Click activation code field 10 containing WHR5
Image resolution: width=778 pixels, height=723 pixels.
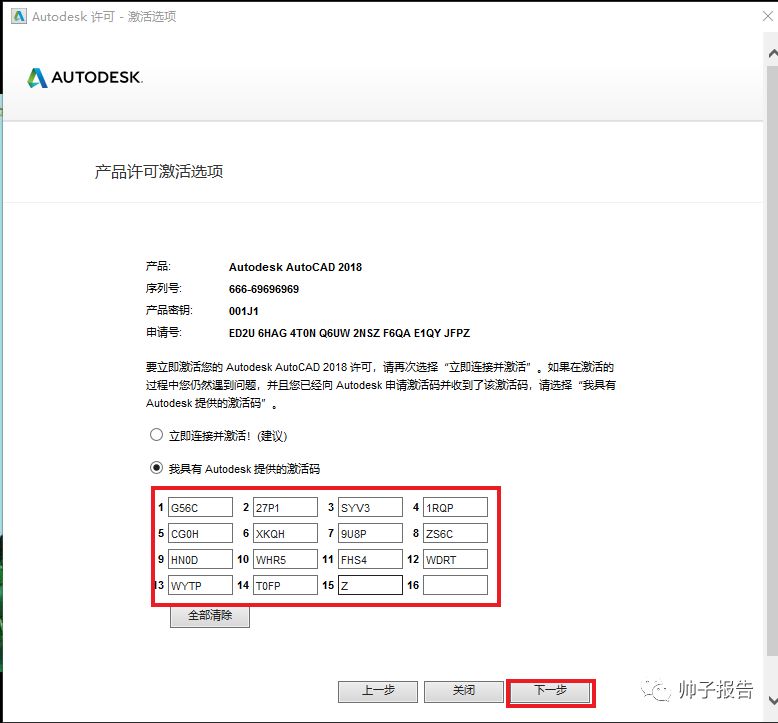[x=285, y=559]
